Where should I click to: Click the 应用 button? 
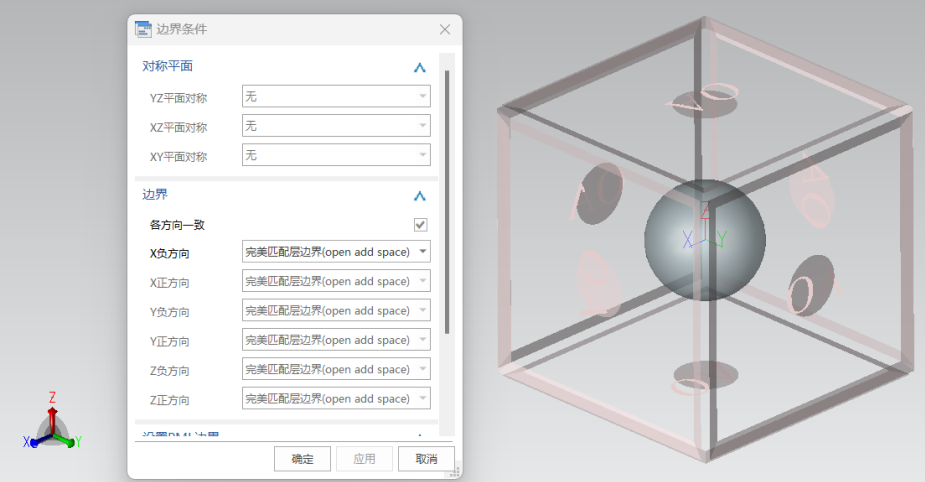364,459
